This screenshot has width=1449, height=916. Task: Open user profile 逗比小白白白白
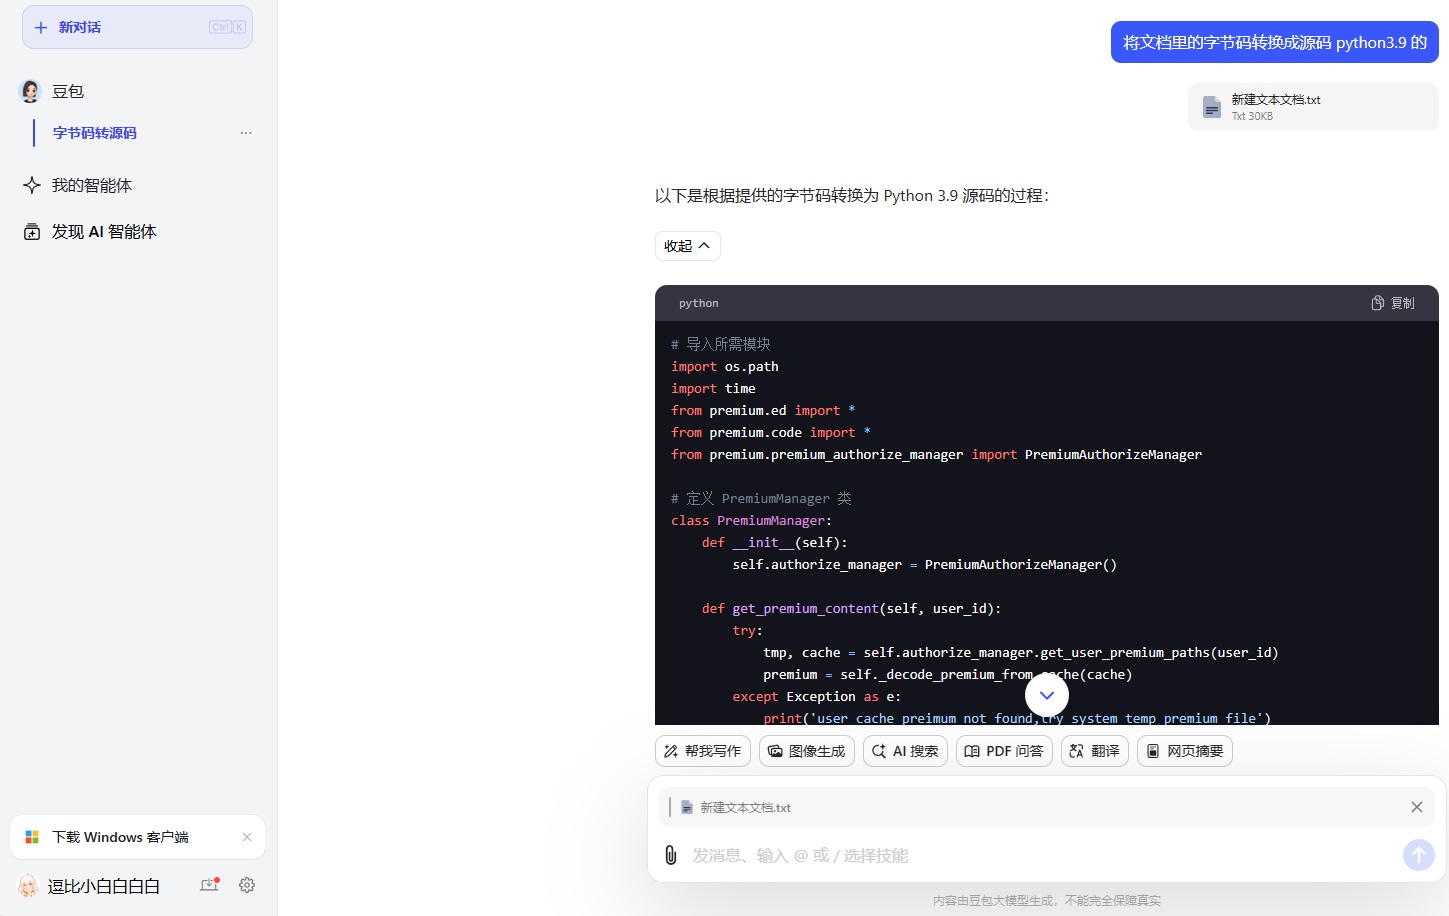point(104,886)
